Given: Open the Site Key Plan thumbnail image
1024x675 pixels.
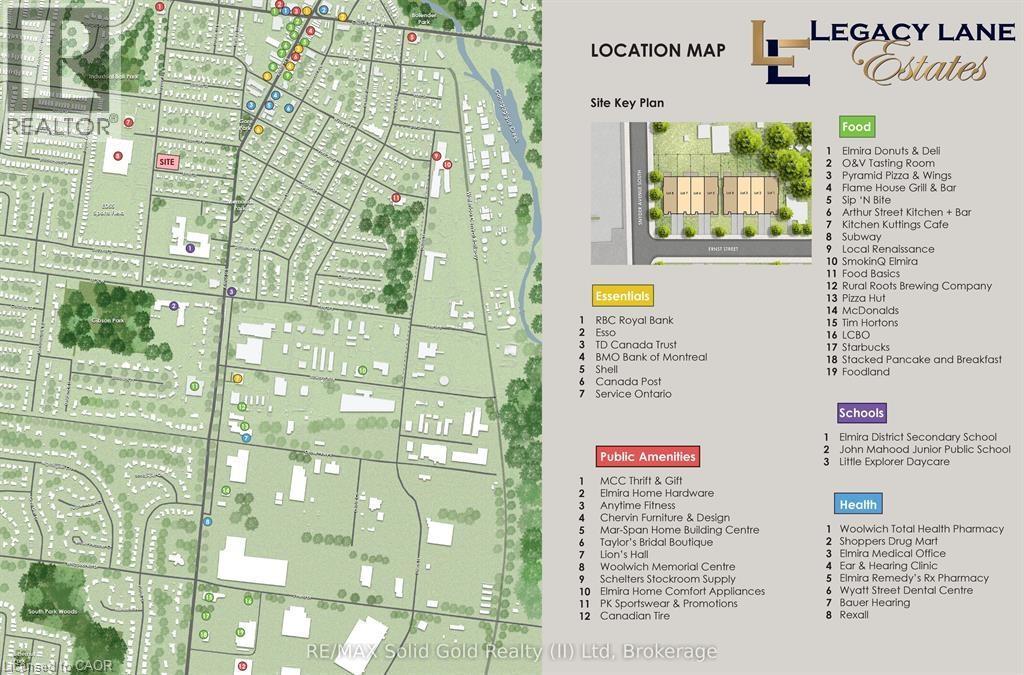Looking at the screenshot, I should 700,193.
